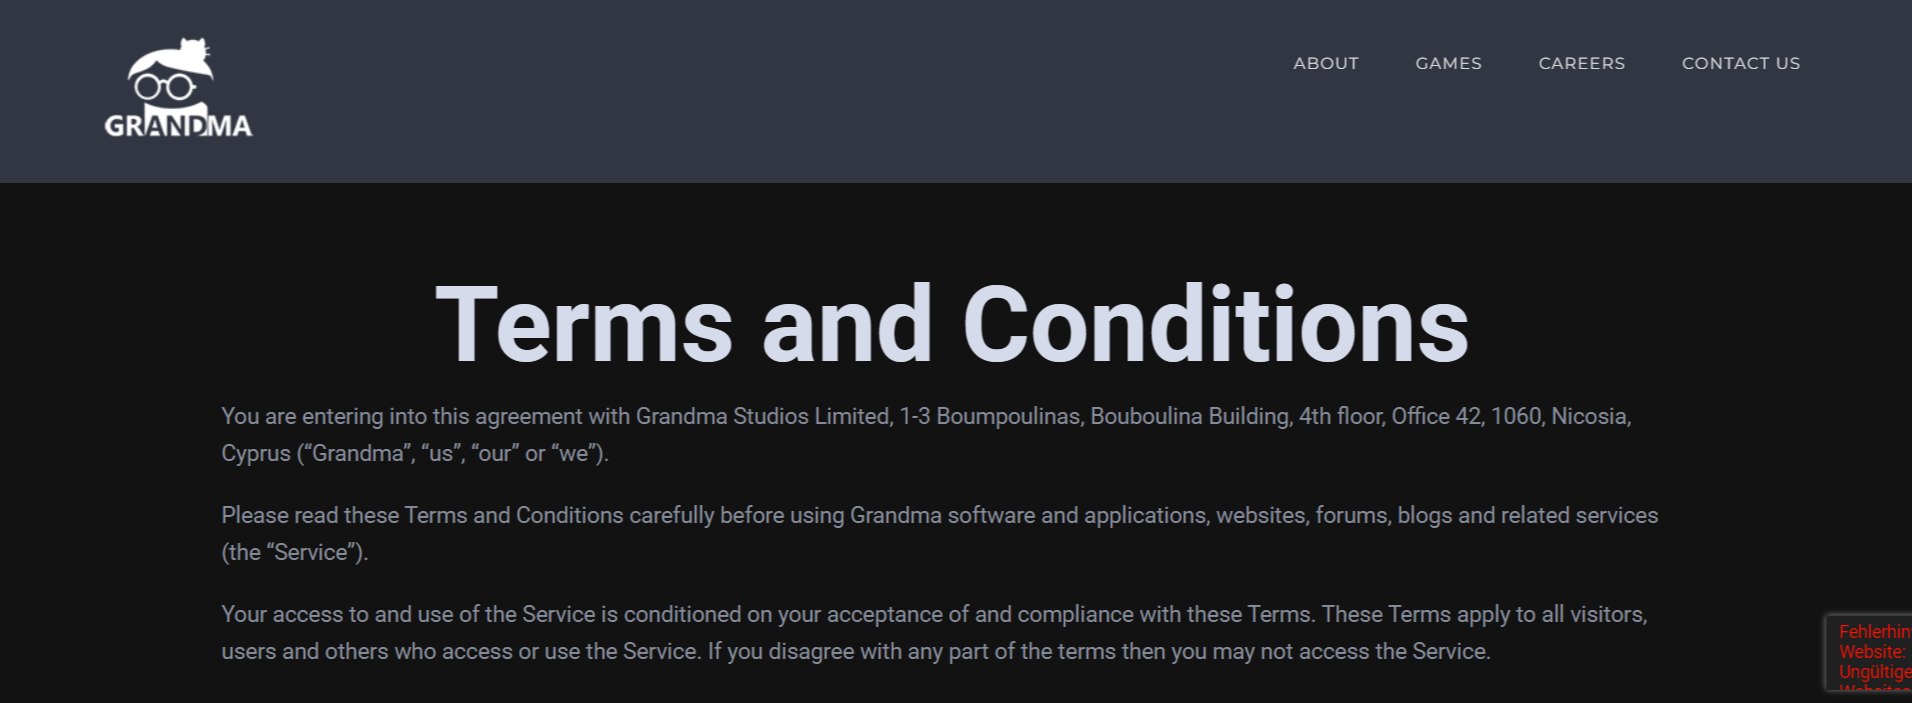Click the word Conditions in the heading

1215,325
